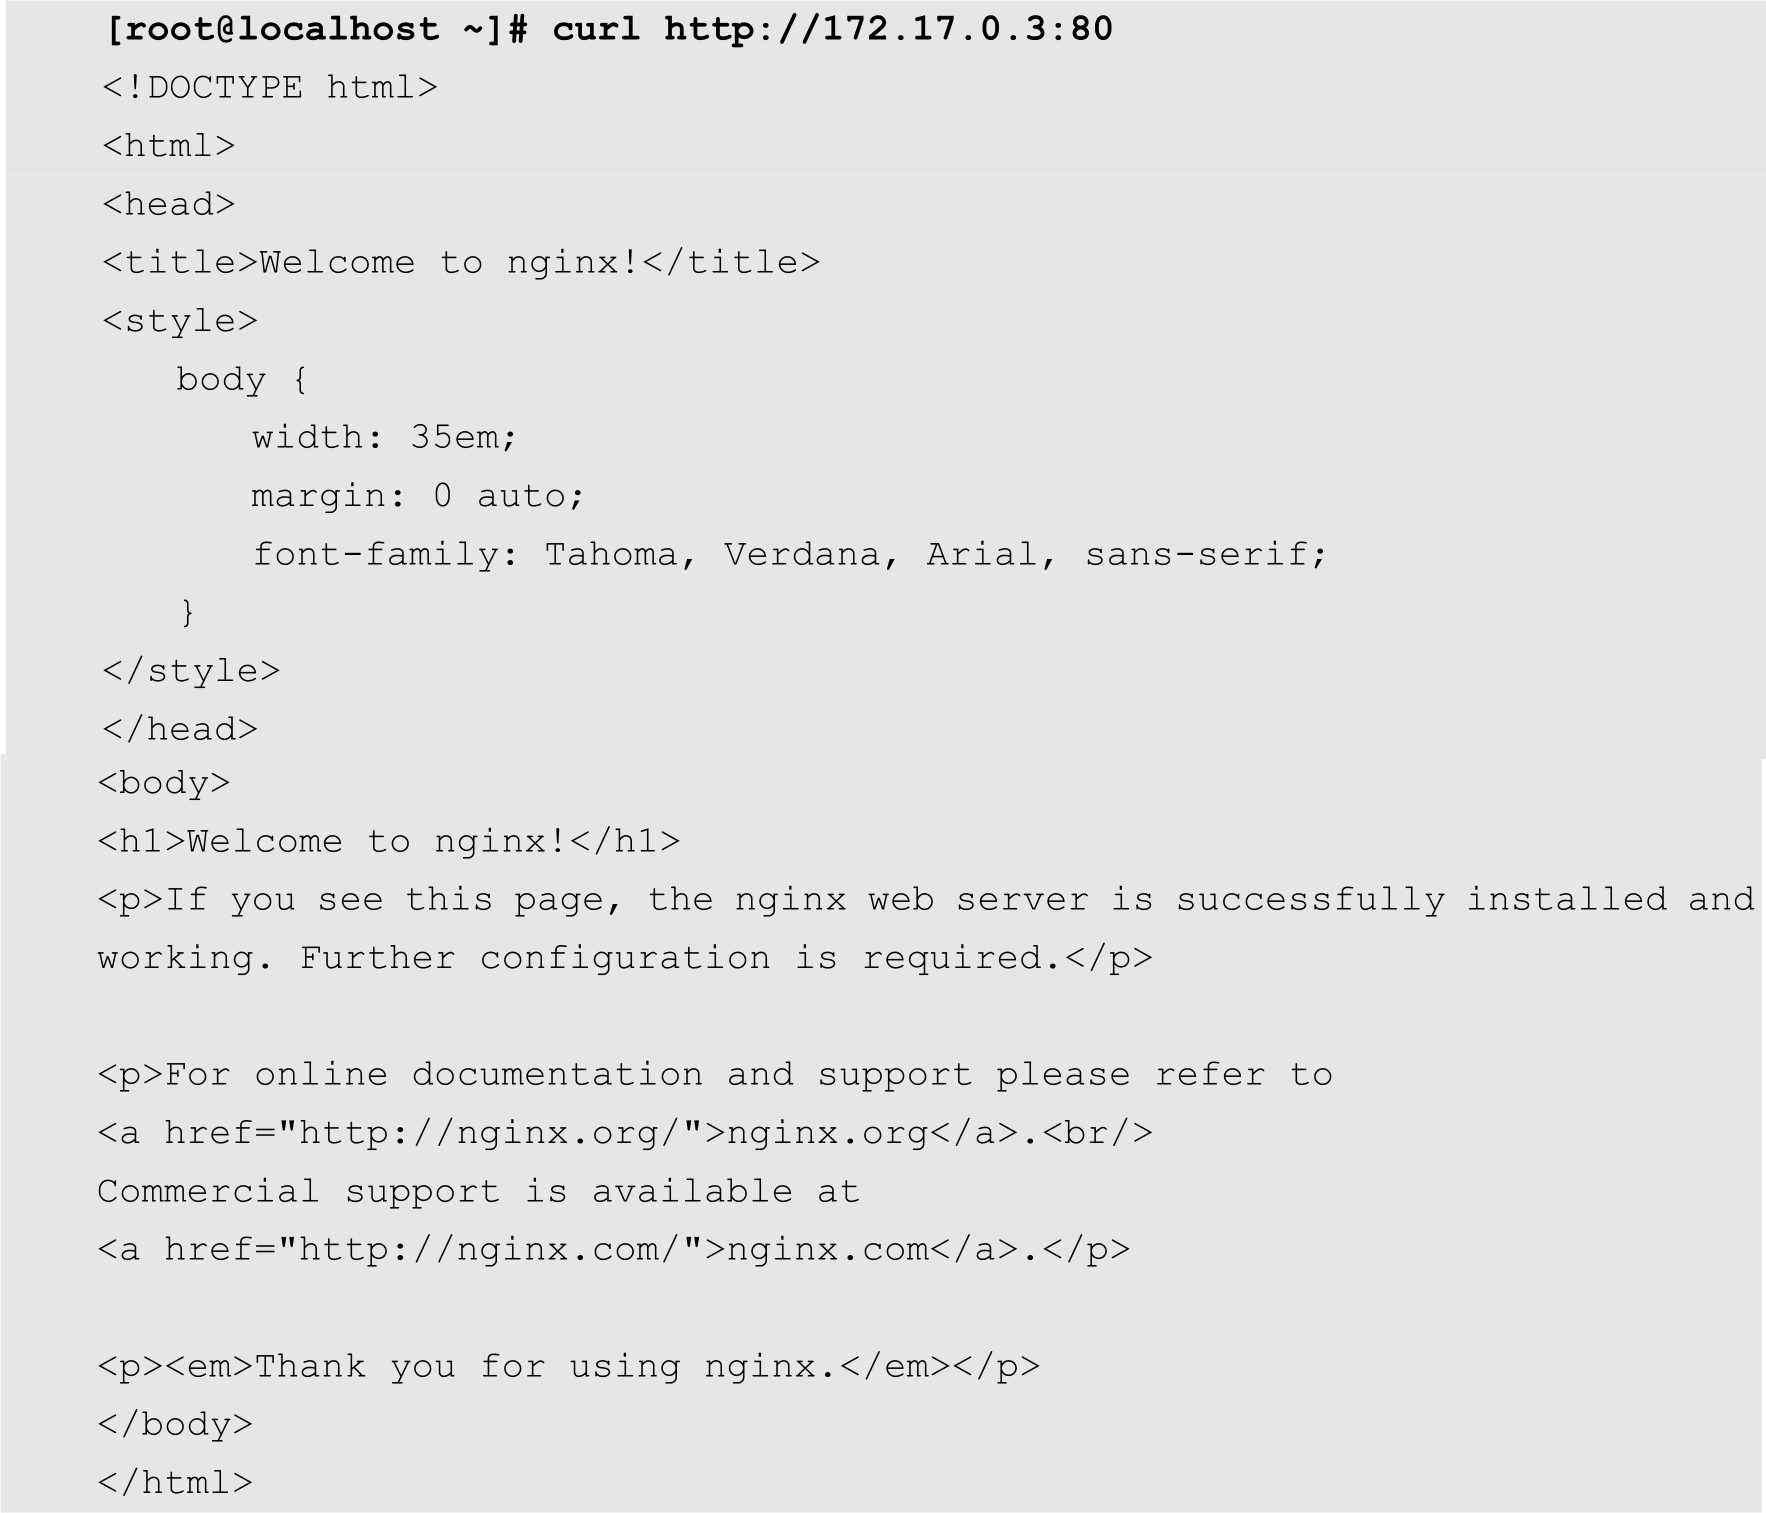Click the font-family declaration line
The width and height of the screenshot is (1766, 1513).
[789, 554]
